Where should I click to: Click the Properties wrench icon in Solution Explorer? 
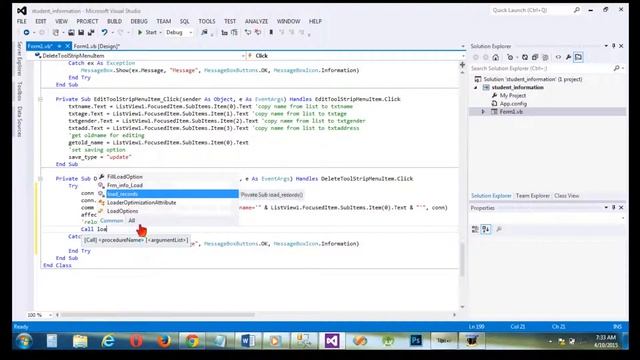568,57
